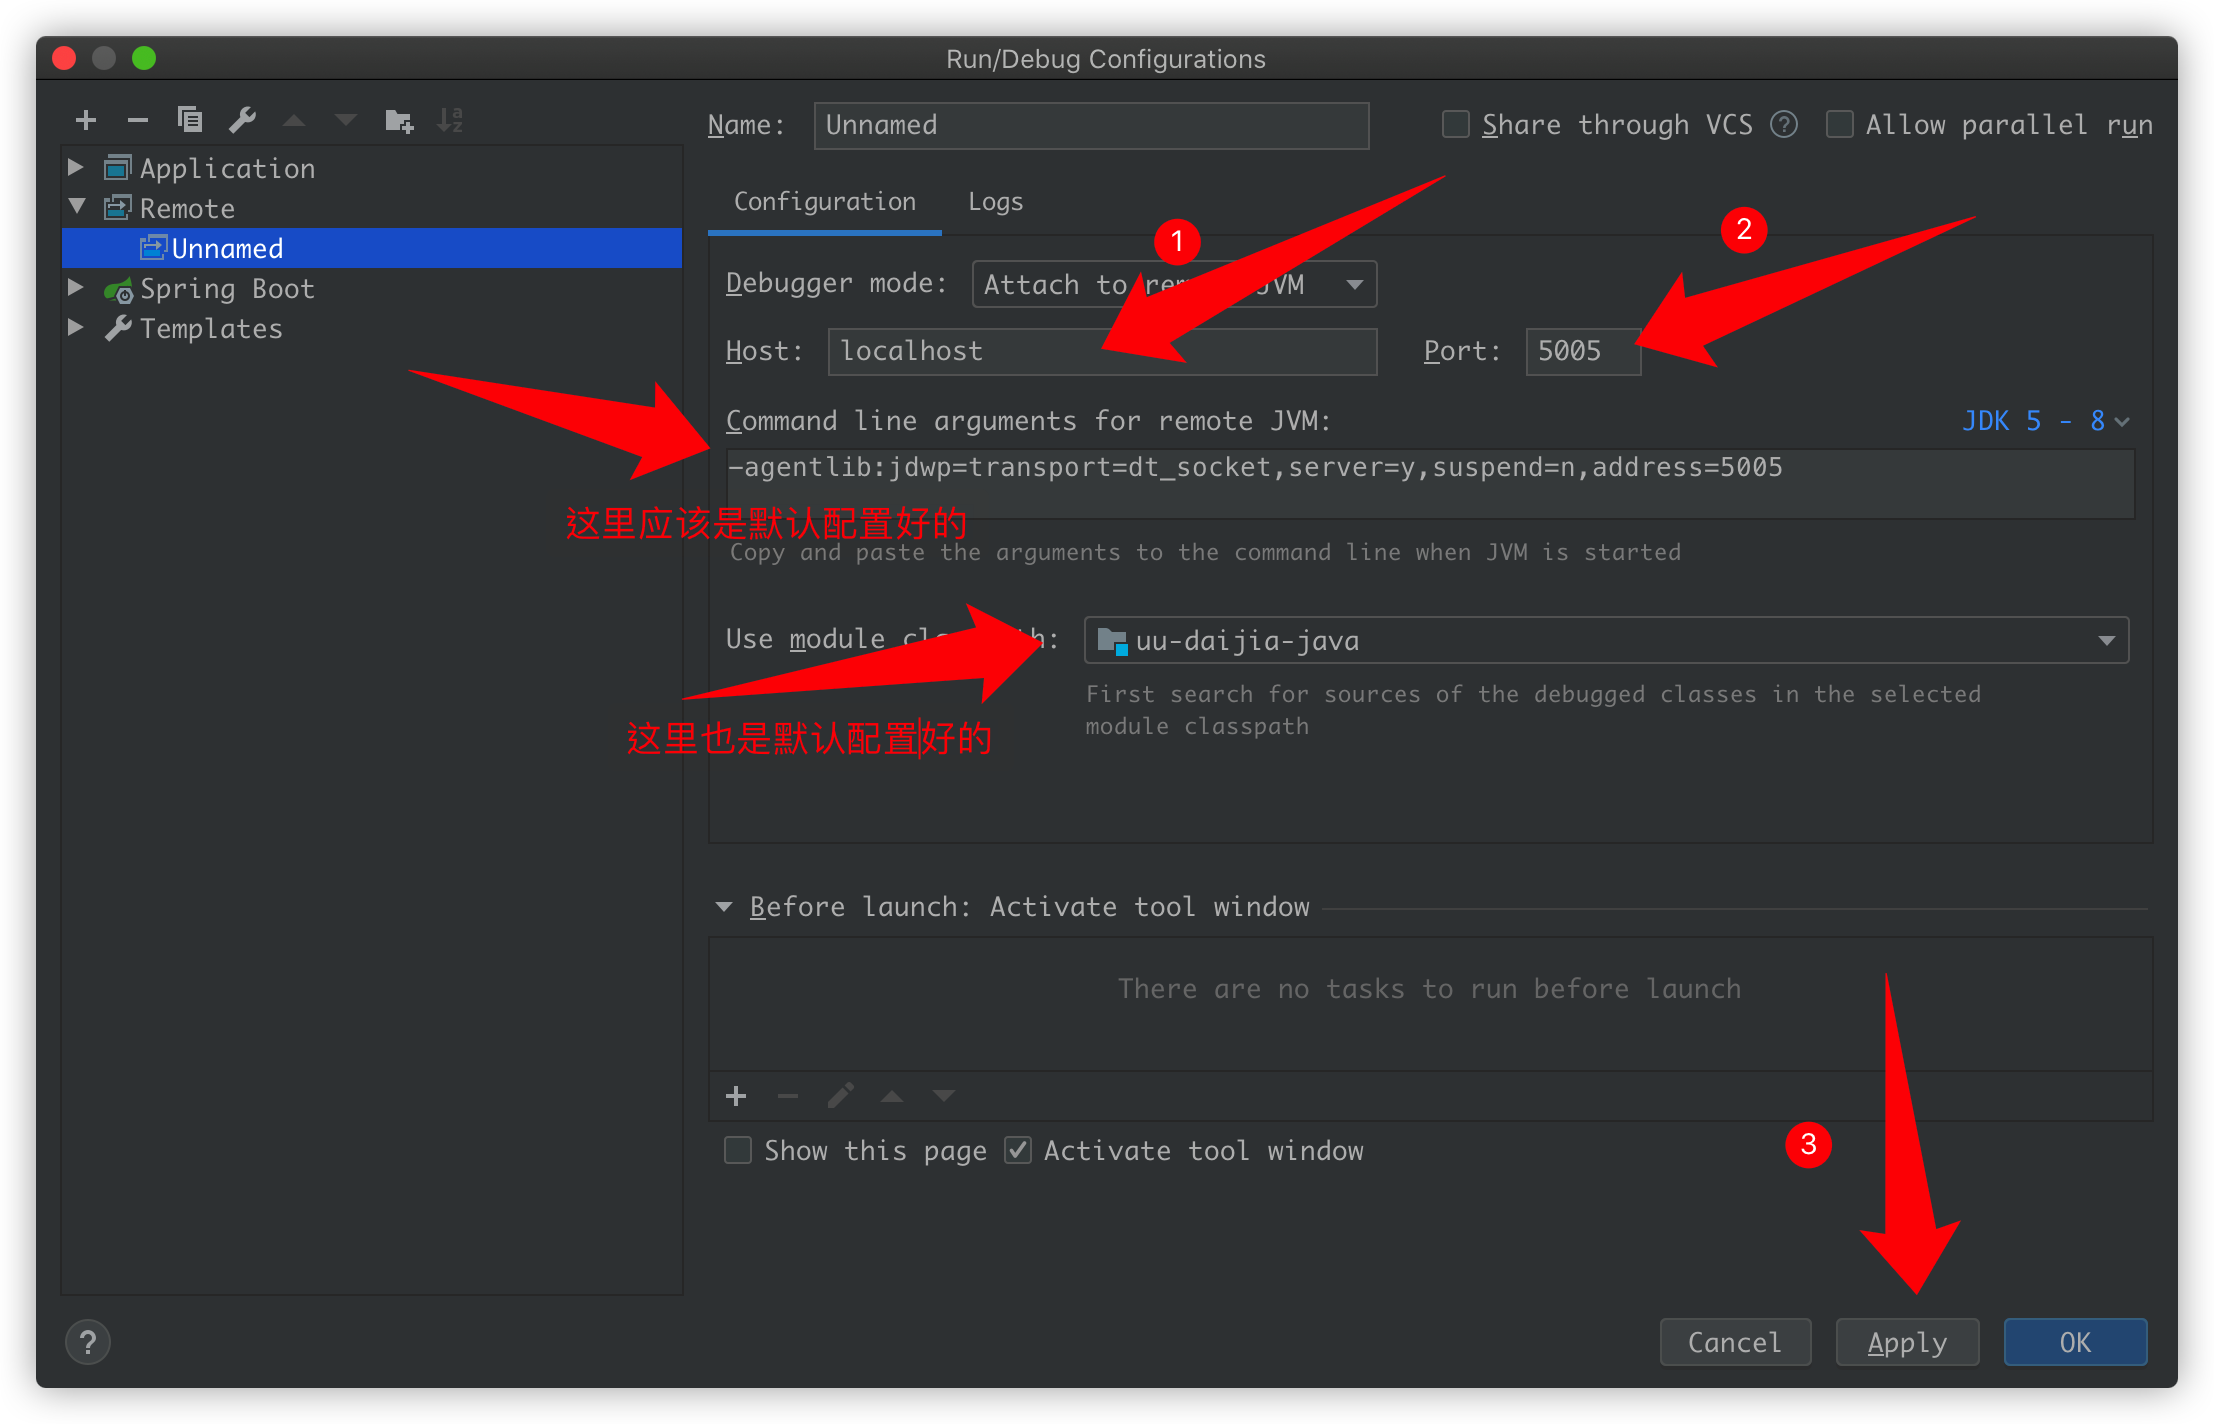This screenshot has height=1424, width=2214.
Task: Collapse the Before launch section
Action: point(724,907)
